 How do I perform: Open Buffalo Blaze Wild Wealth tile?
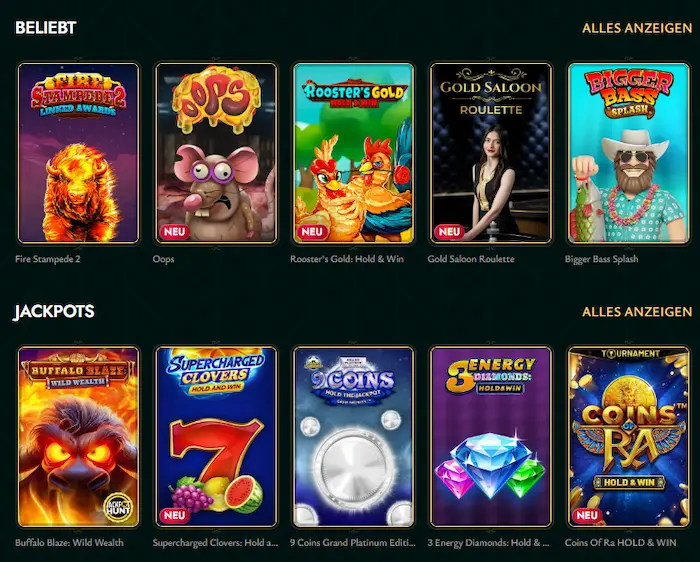tap(79, 437)
